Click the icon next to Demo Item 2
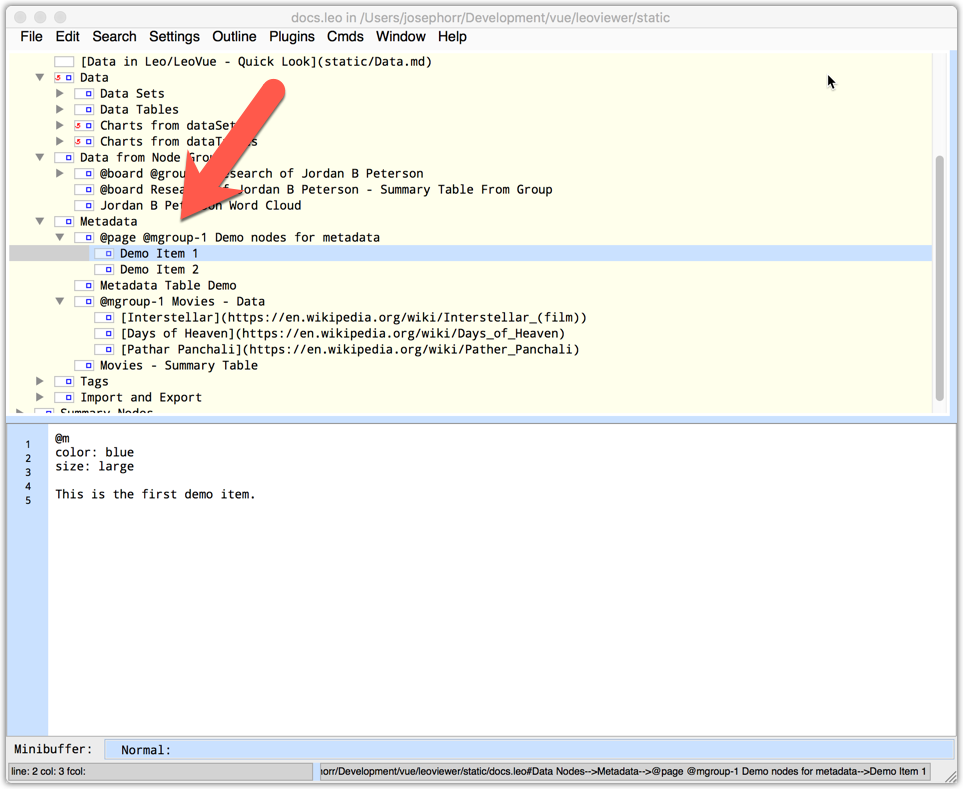The image size is (963, 789). 104,269
